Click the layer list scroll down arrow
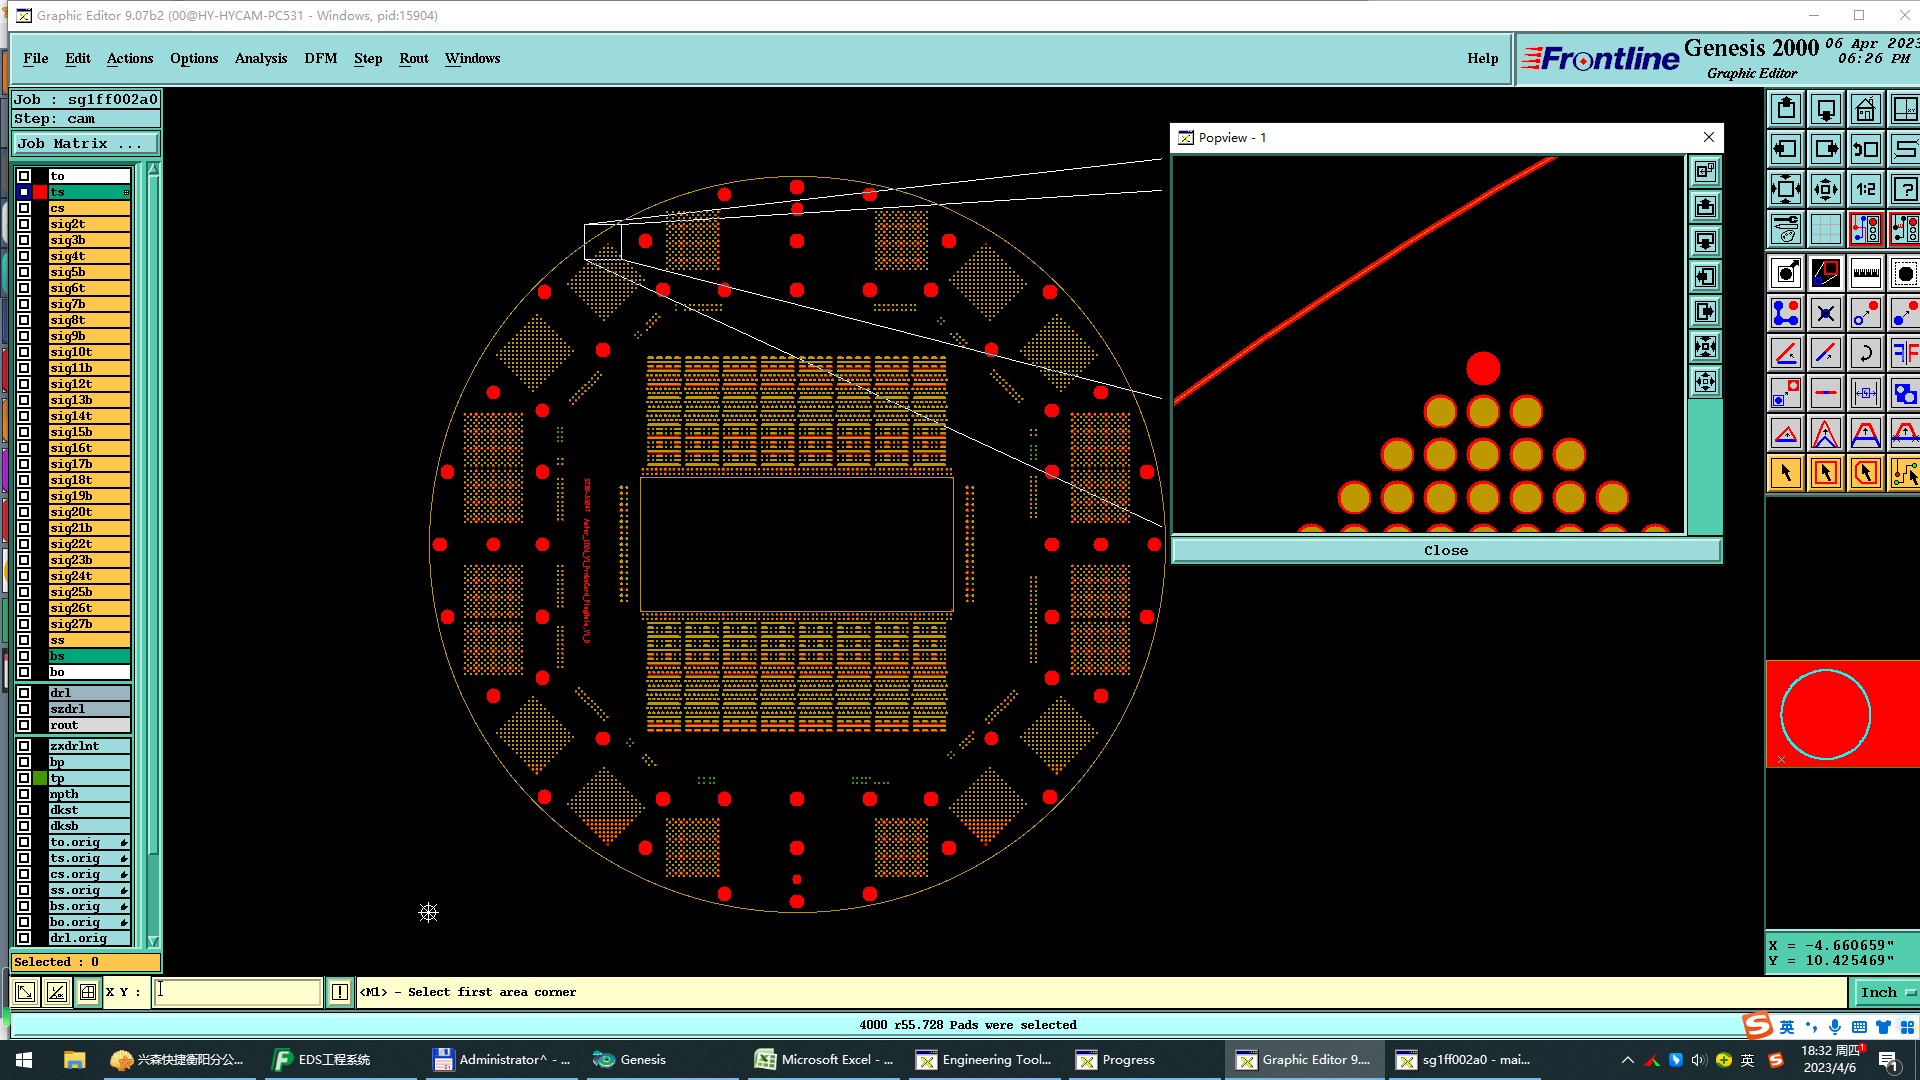The height and width of the screenshot is (1080, 1920). (153, 941)
